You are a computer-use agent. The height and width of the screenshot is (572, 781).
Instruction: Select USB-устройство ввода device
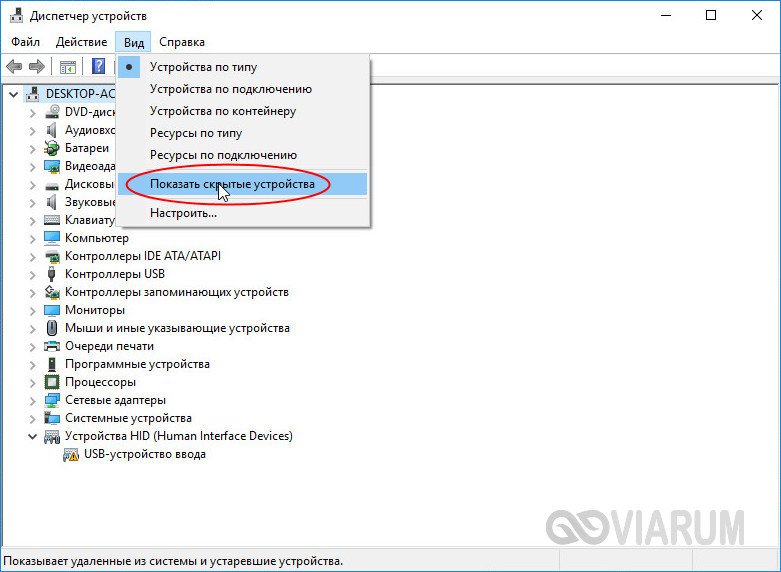pos(144,454)
